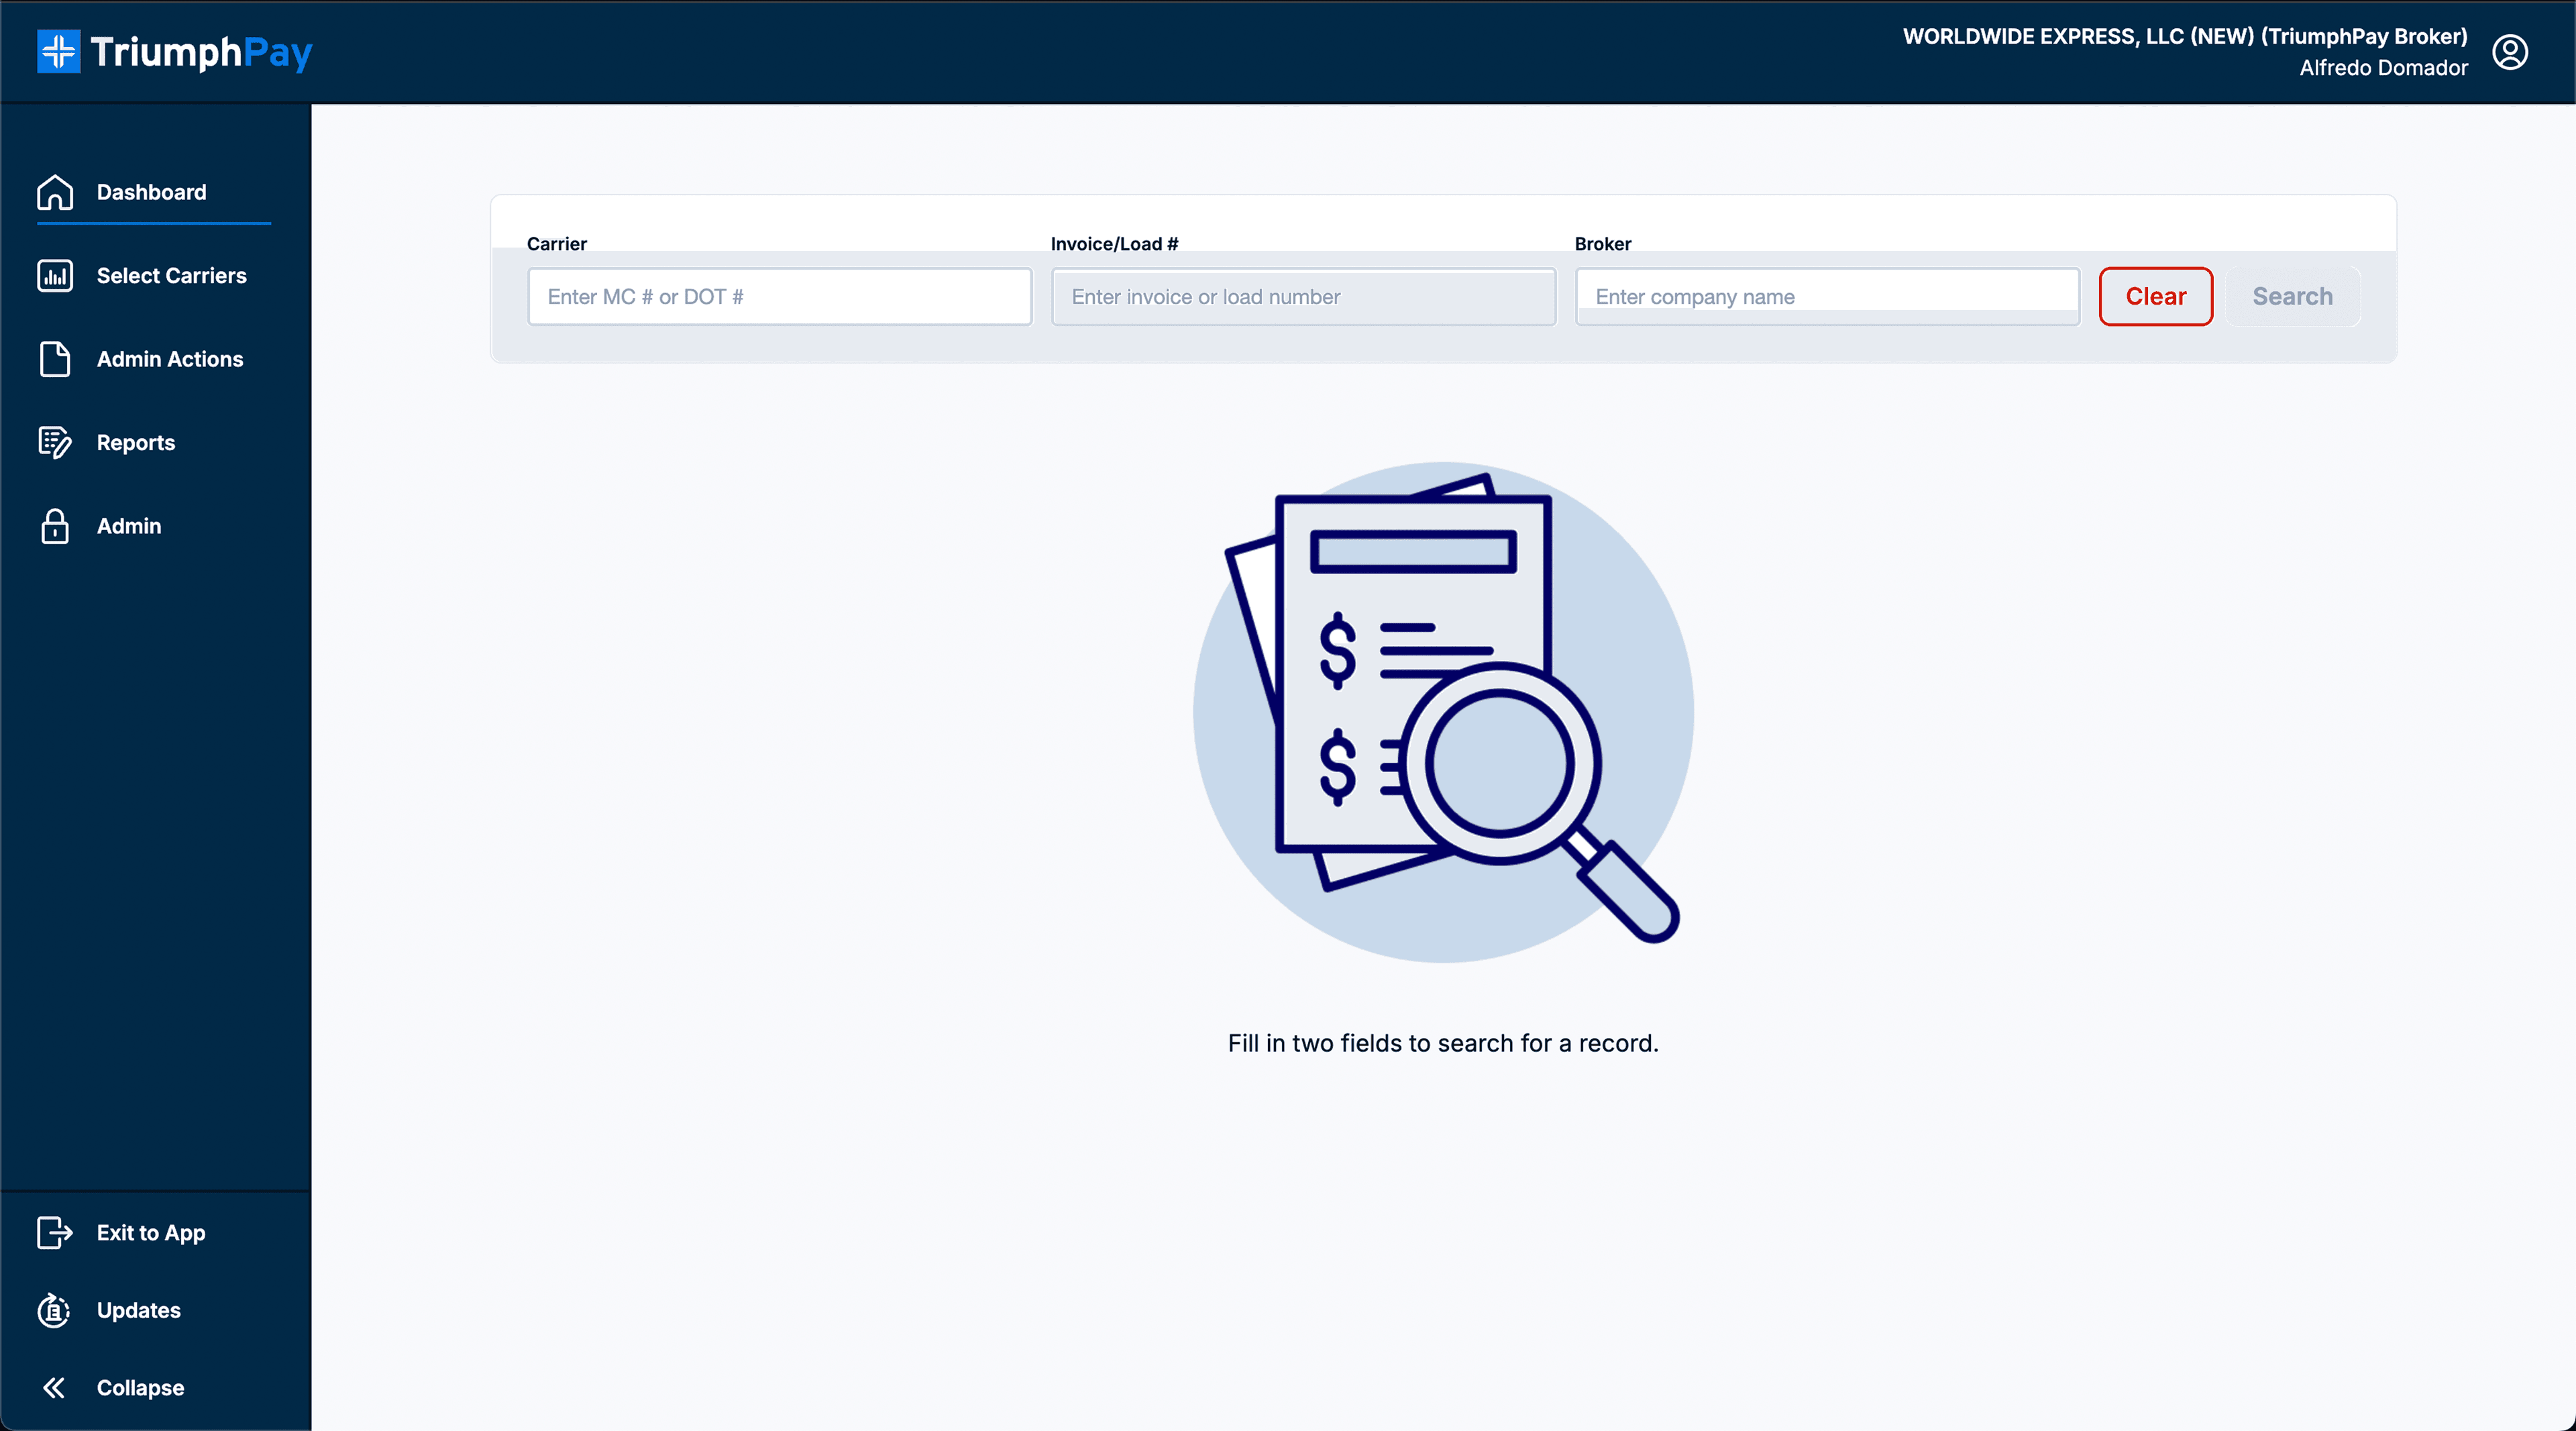Viewport: 2576px width, 1431px height.
Task: Click the Reports pencil icon
Action: [x=55, y=443]
